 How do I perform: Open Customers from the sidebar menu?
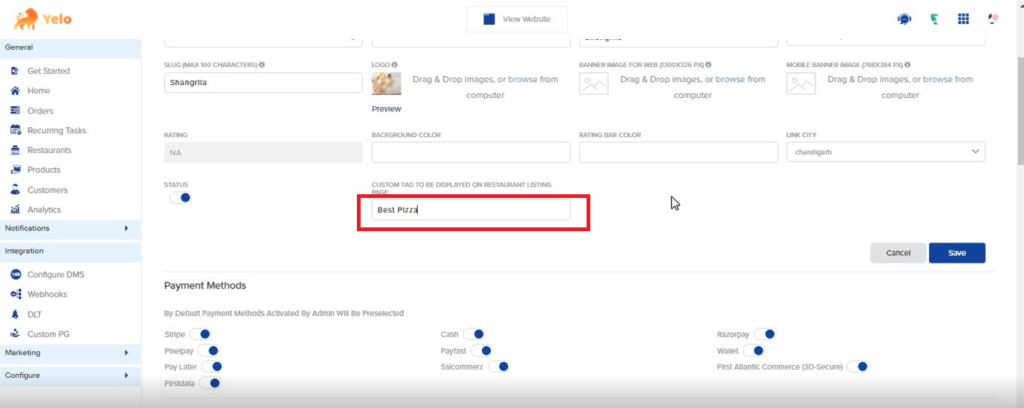pos(47,190)
